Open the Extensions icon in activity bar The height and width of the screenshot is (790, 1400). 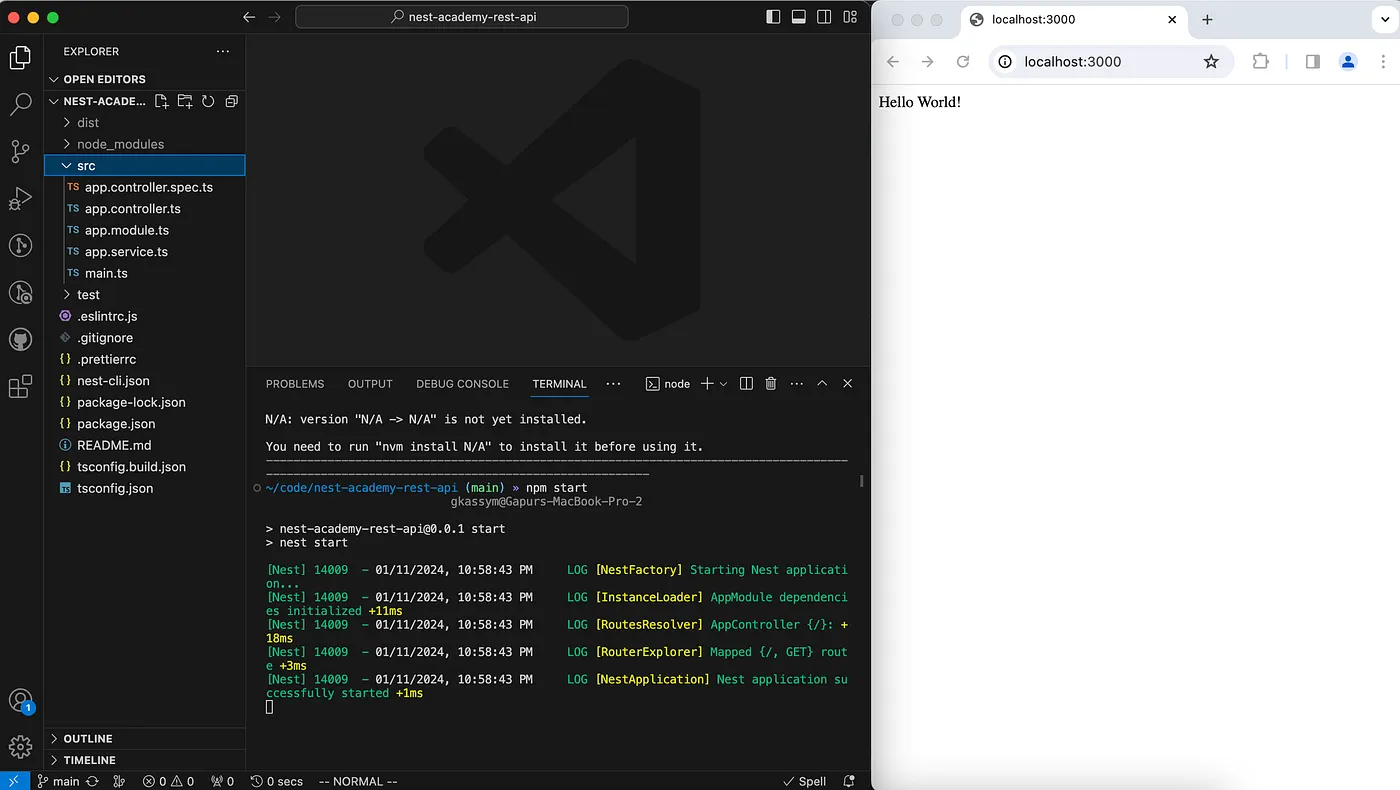point(20,386)
